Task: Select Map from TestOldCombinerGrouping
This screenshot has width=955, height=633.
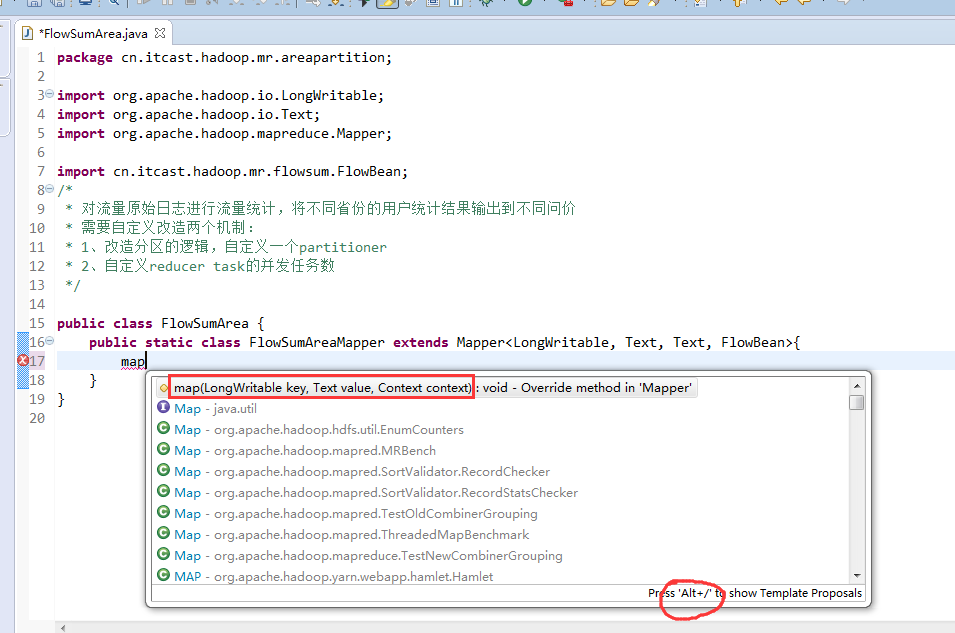Action: point(347,514)
